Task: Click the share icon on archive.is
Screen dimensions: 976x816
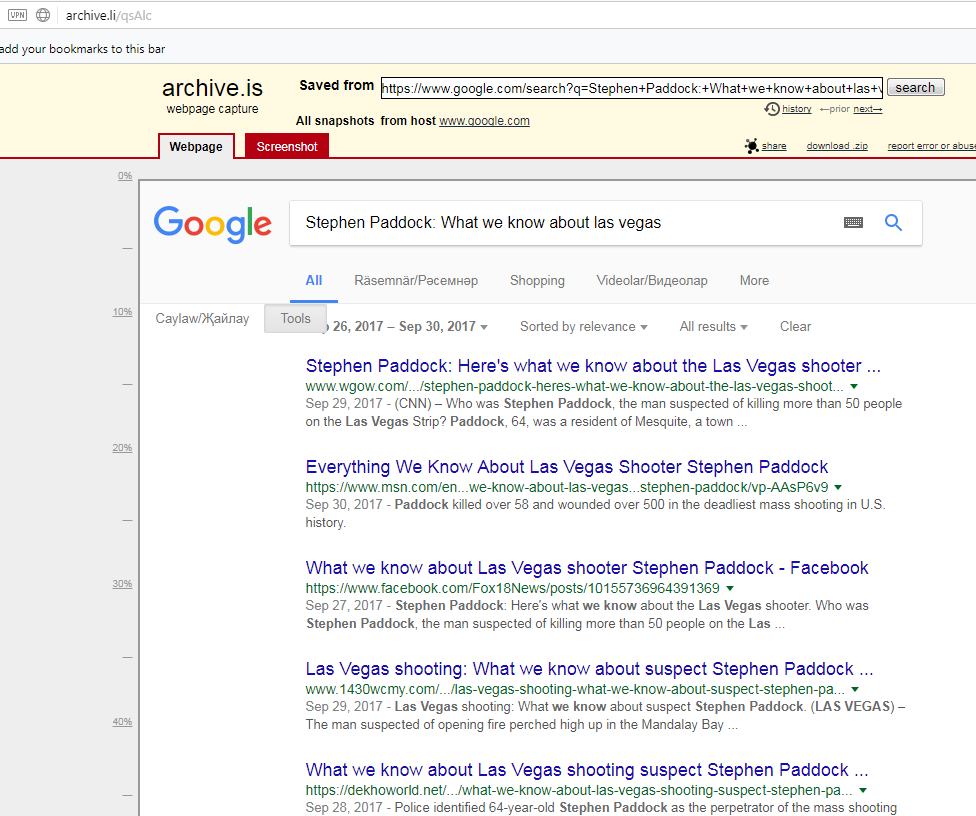Action: [752, 146]
